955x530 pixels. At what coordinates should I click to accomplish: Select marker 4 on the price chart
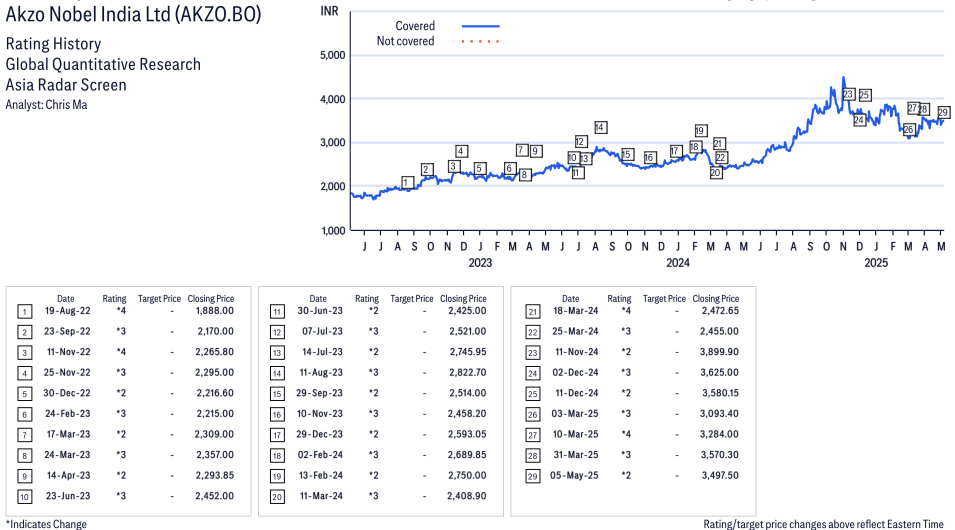click(461, 151)
